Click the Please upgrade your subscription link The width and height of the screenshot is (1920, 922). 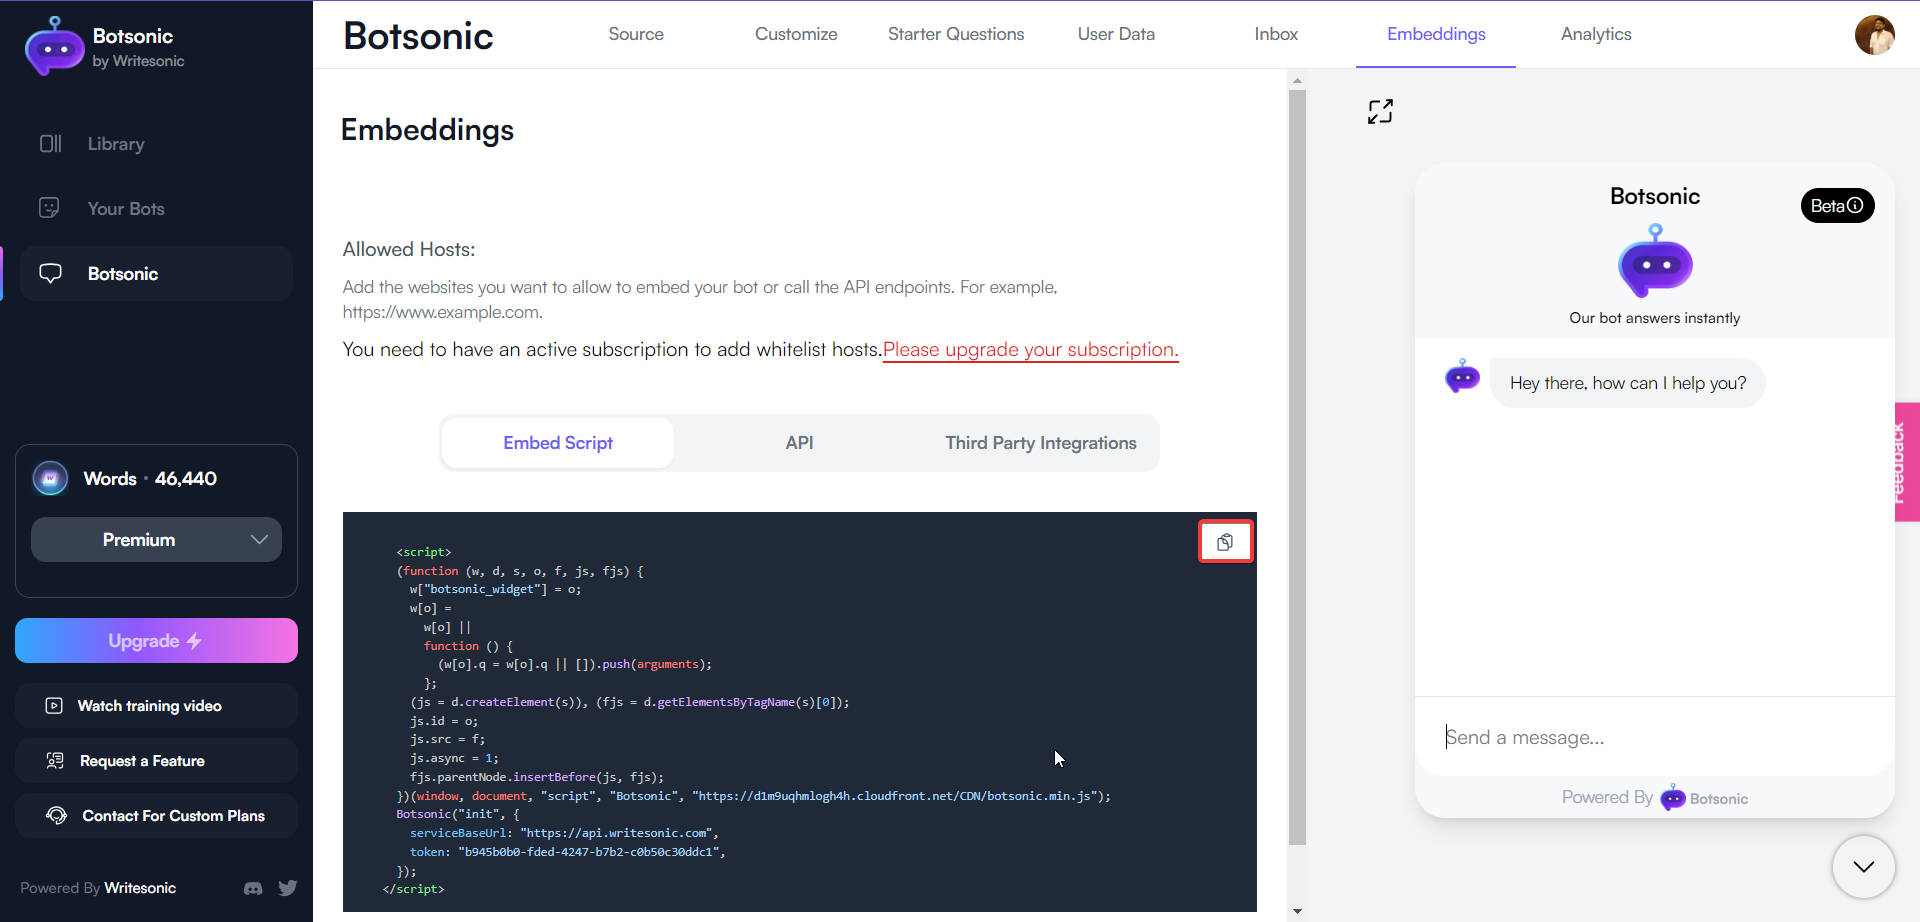point(1030,350)
